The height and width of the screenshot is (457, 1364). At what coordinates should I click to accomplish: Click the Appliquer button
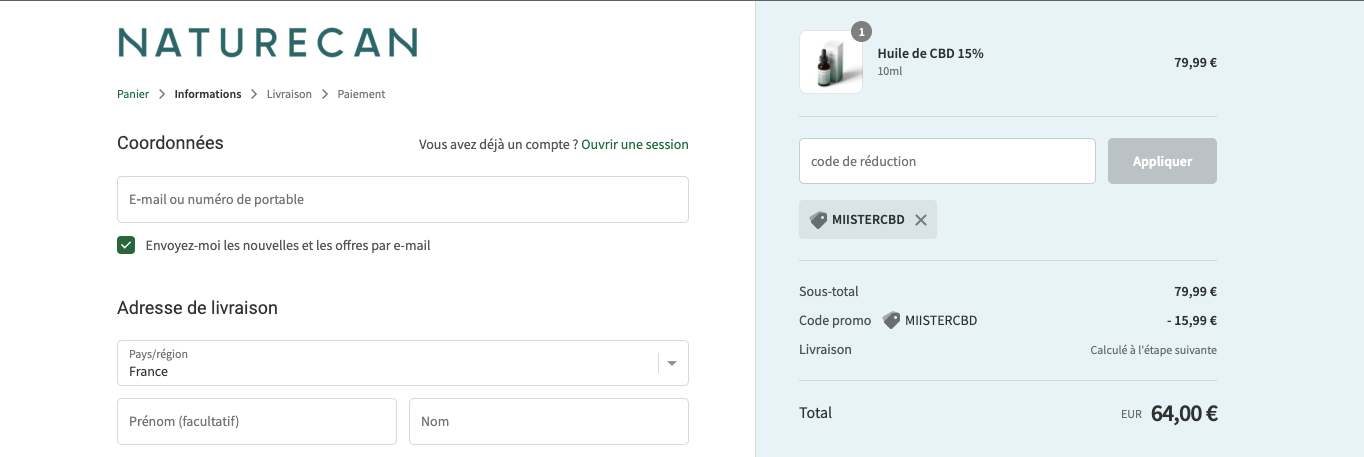point(1162,161)
